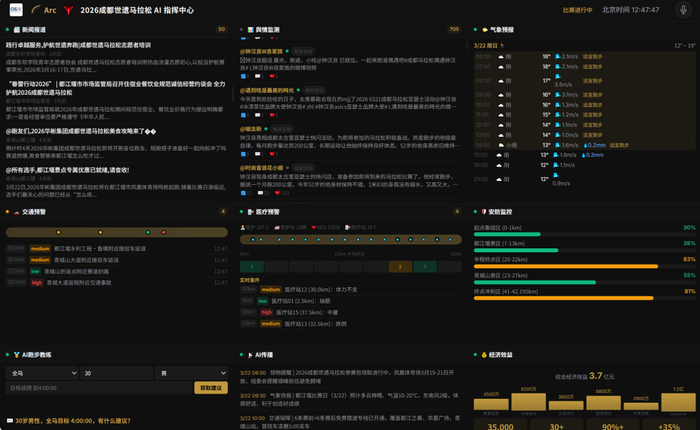Click the 14:00 小雨 weather icon
Viewport: 700px width, 430px height.
[501, 145]
